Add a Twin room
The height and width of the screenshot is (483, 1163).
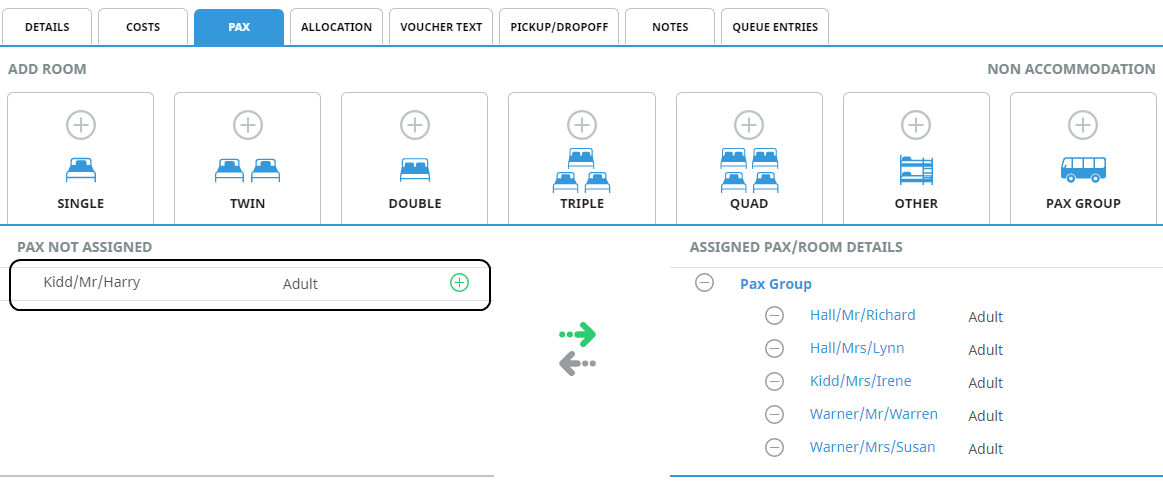(248, 125)
